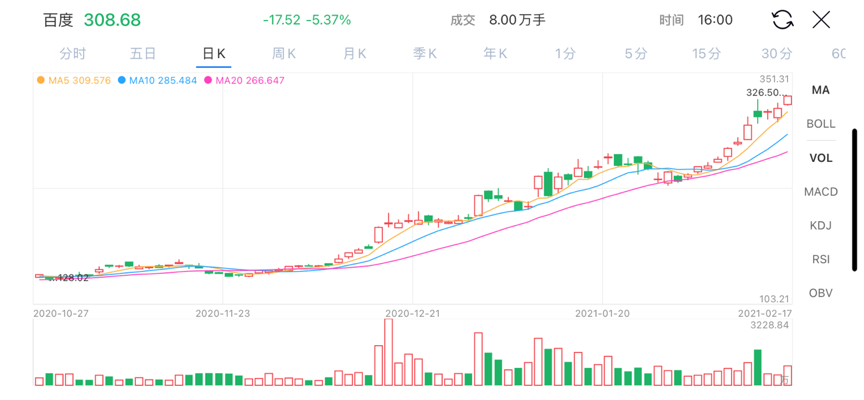Select the 日K tab
864x400 pixels.
click(214, 54)
